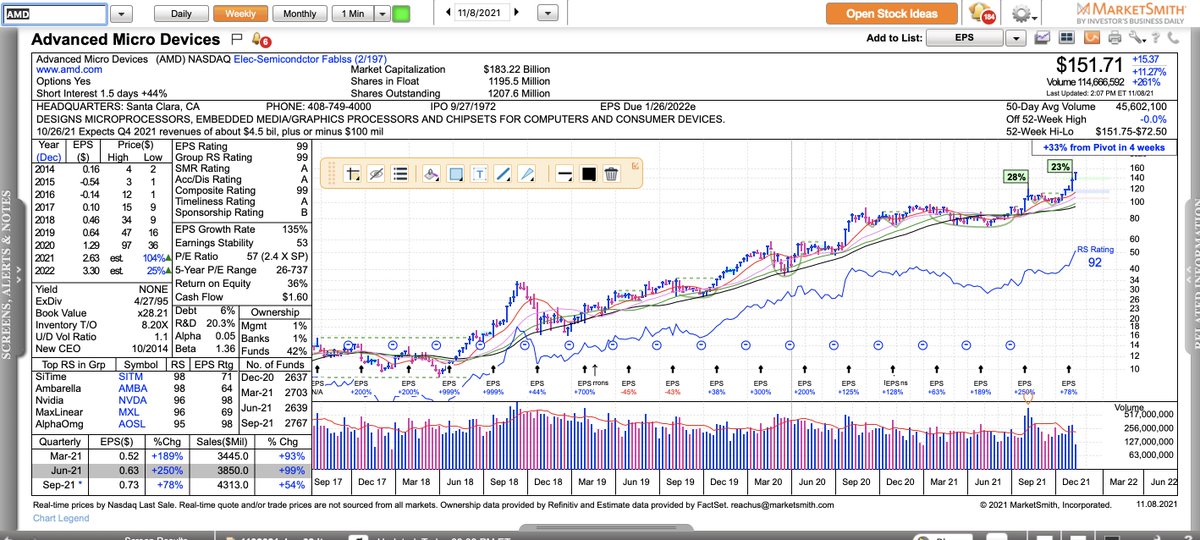Screen dimensions: 1200x540
Task: Click the 2021 estimate annual EPS row
Action: (x=103, y=256)
